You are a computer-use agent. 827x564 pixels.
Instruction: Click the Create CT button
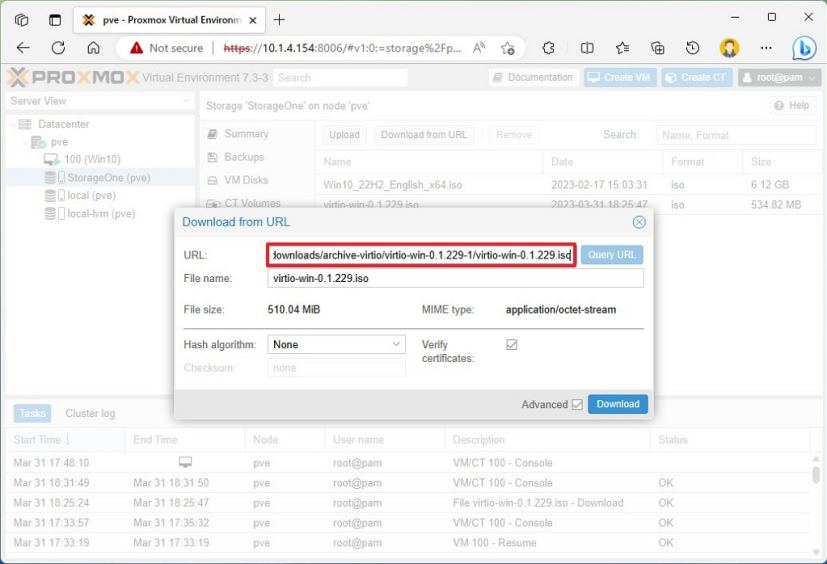click(697, 78)
